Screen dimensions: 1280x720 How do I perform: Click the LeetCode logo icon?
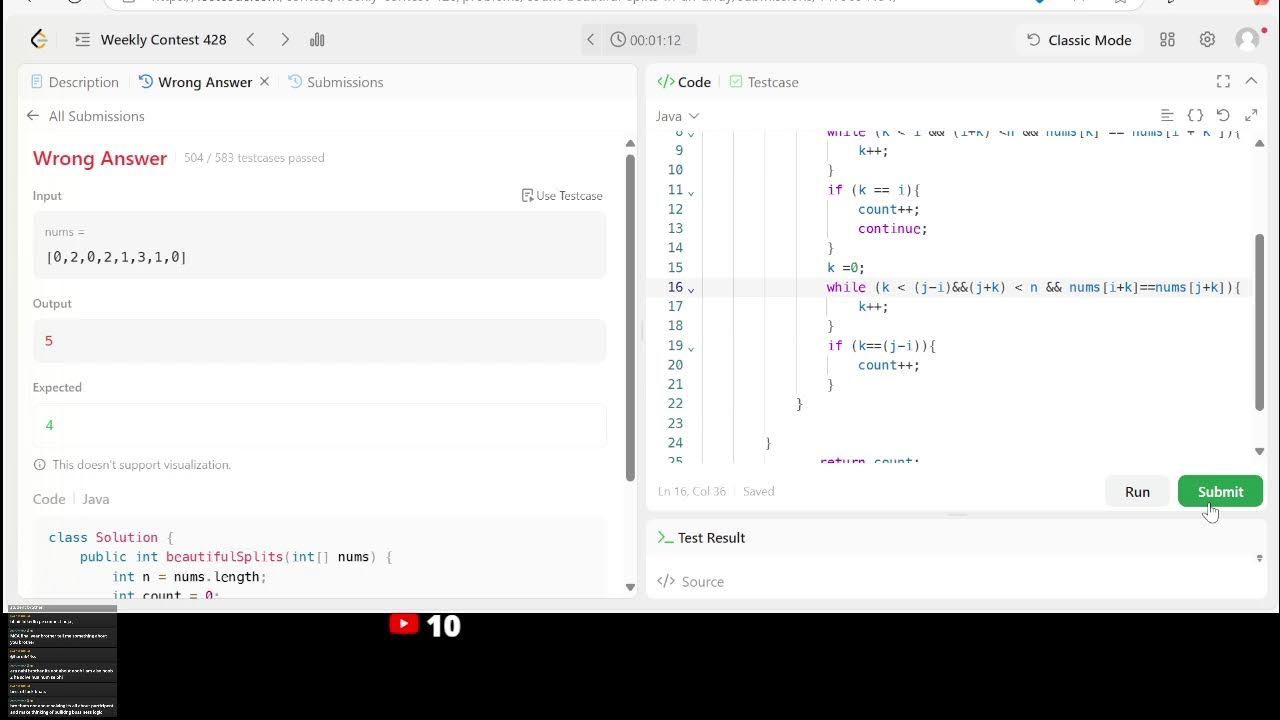tap(39, 40)
